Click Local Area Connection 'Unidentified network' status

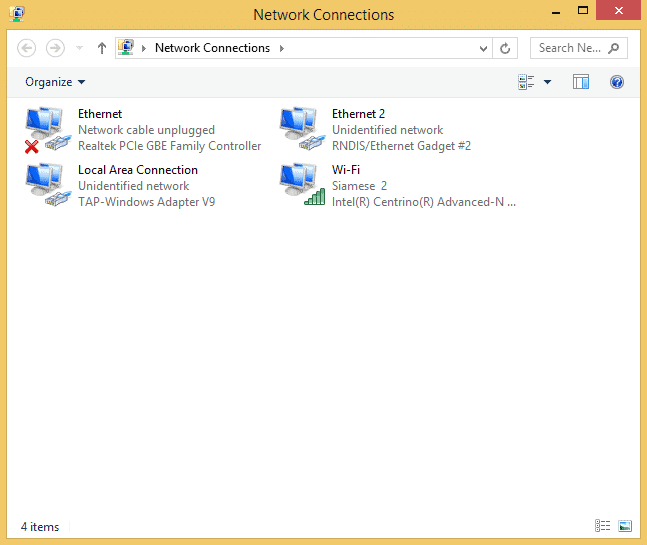134,186
